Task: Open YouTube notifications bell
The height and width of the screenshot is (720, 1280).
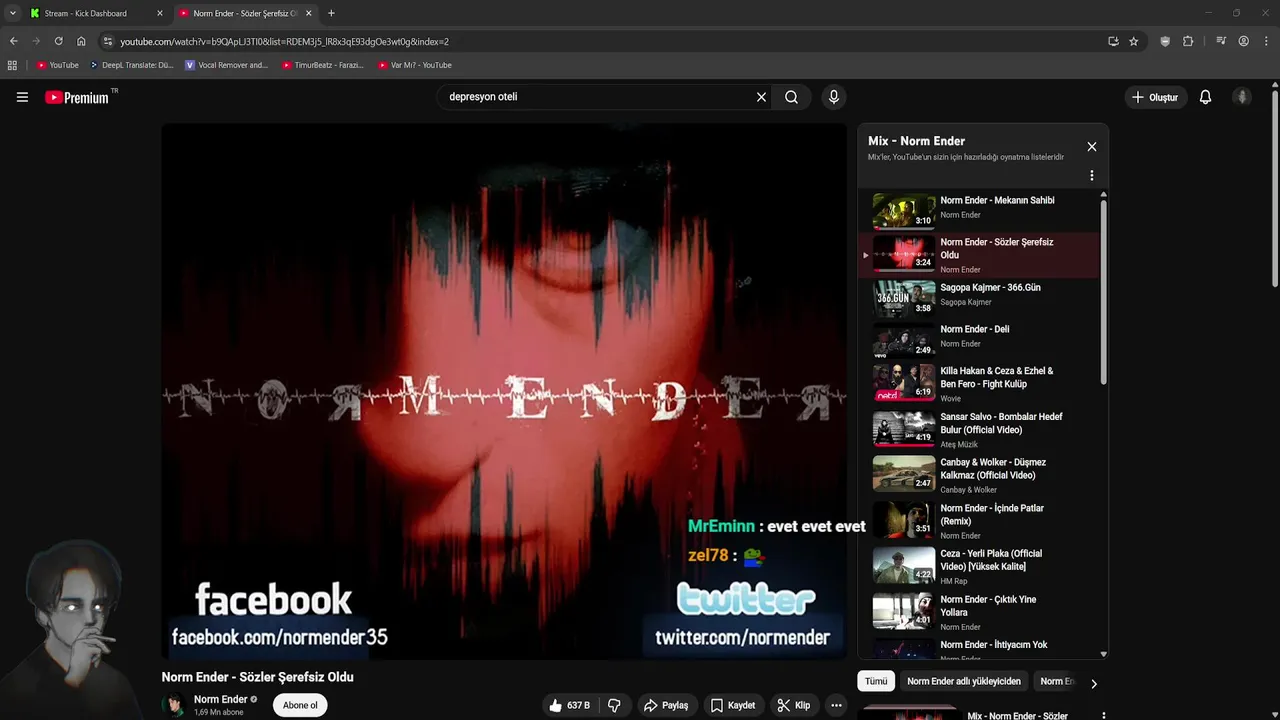Action: (x=1205, y=97)
